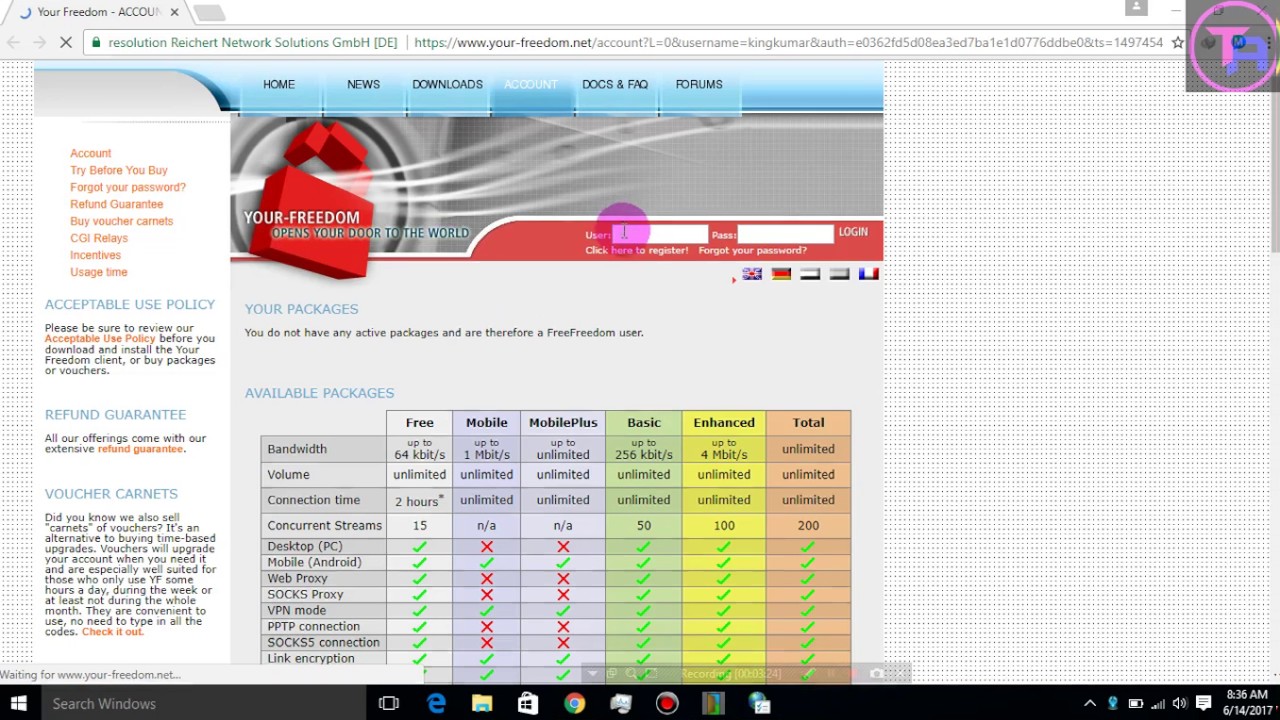Switch to Google Chrome on the taskbar
The image size is (1280, 720).
pyautogui.click(x=574, y=703)
